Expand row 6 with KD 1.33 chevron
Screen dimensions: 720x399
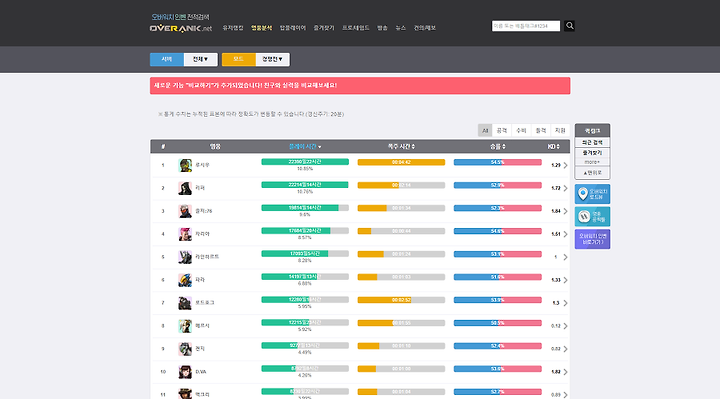[x=565, y=280]
